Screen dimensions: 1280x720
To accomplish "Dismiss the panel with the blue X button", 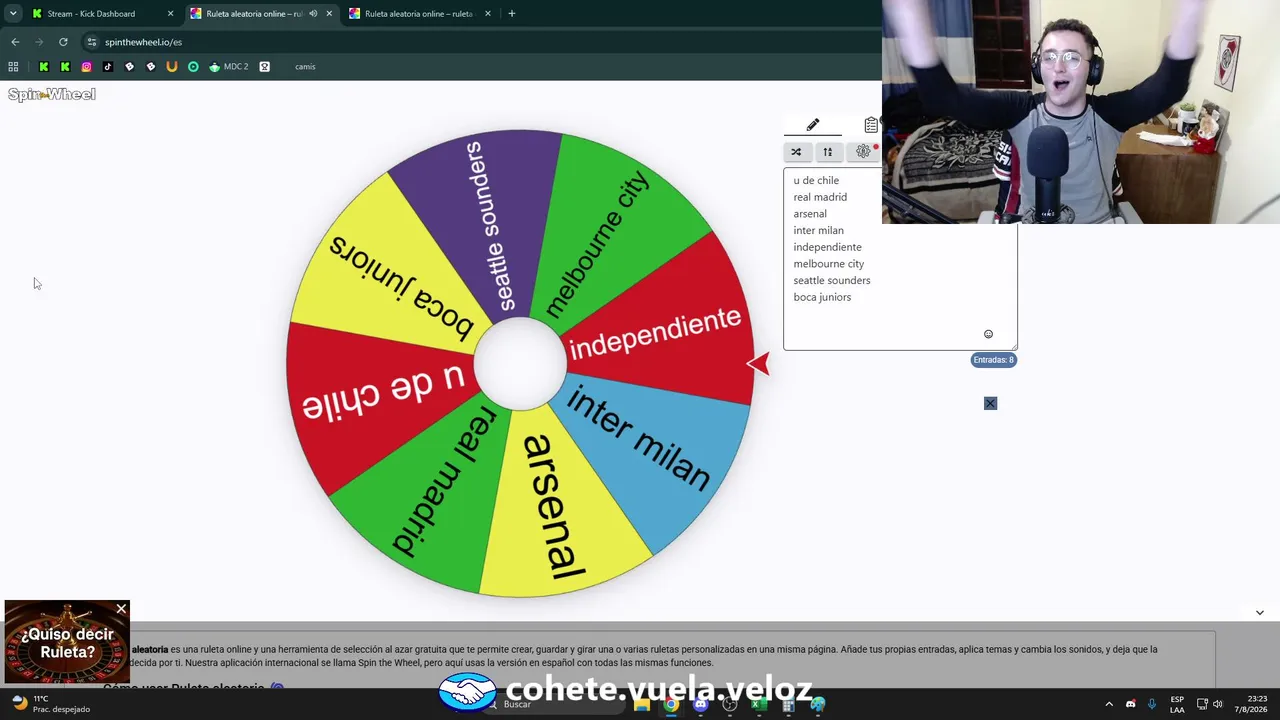I will coord(990,403).
